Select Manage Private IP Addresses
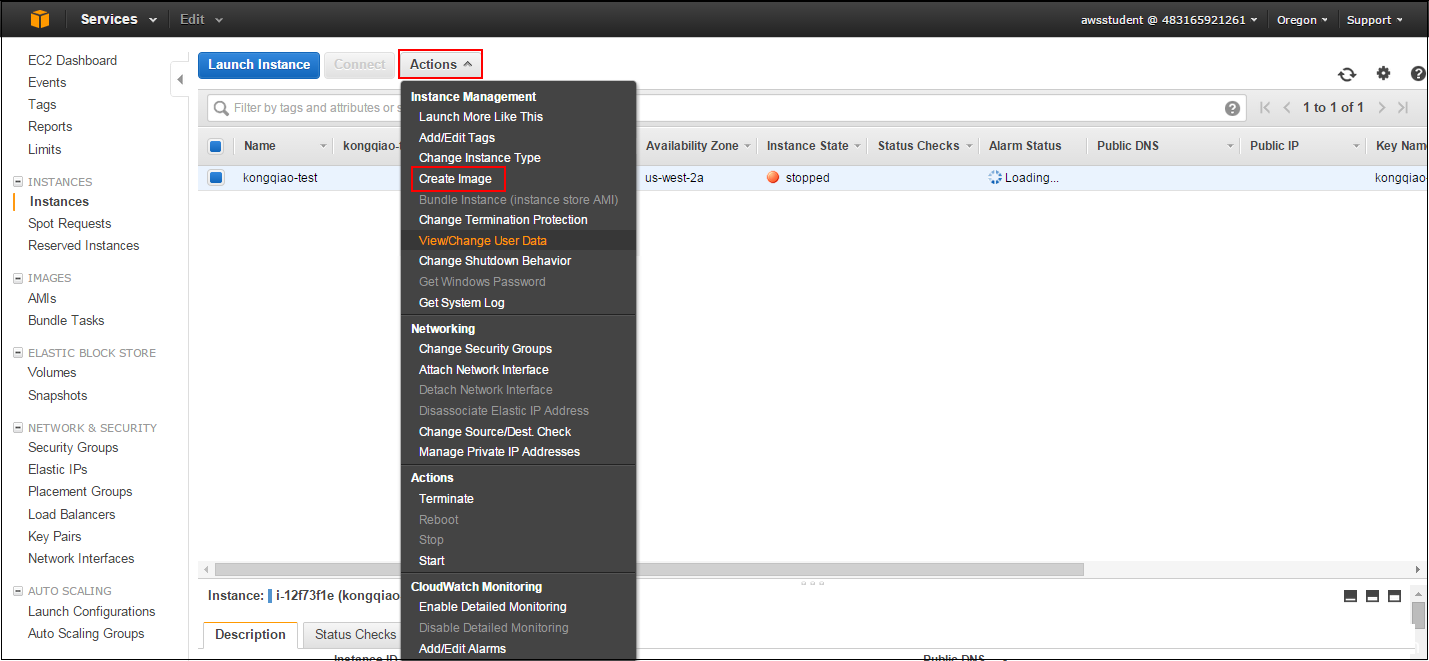 [499, 452]
